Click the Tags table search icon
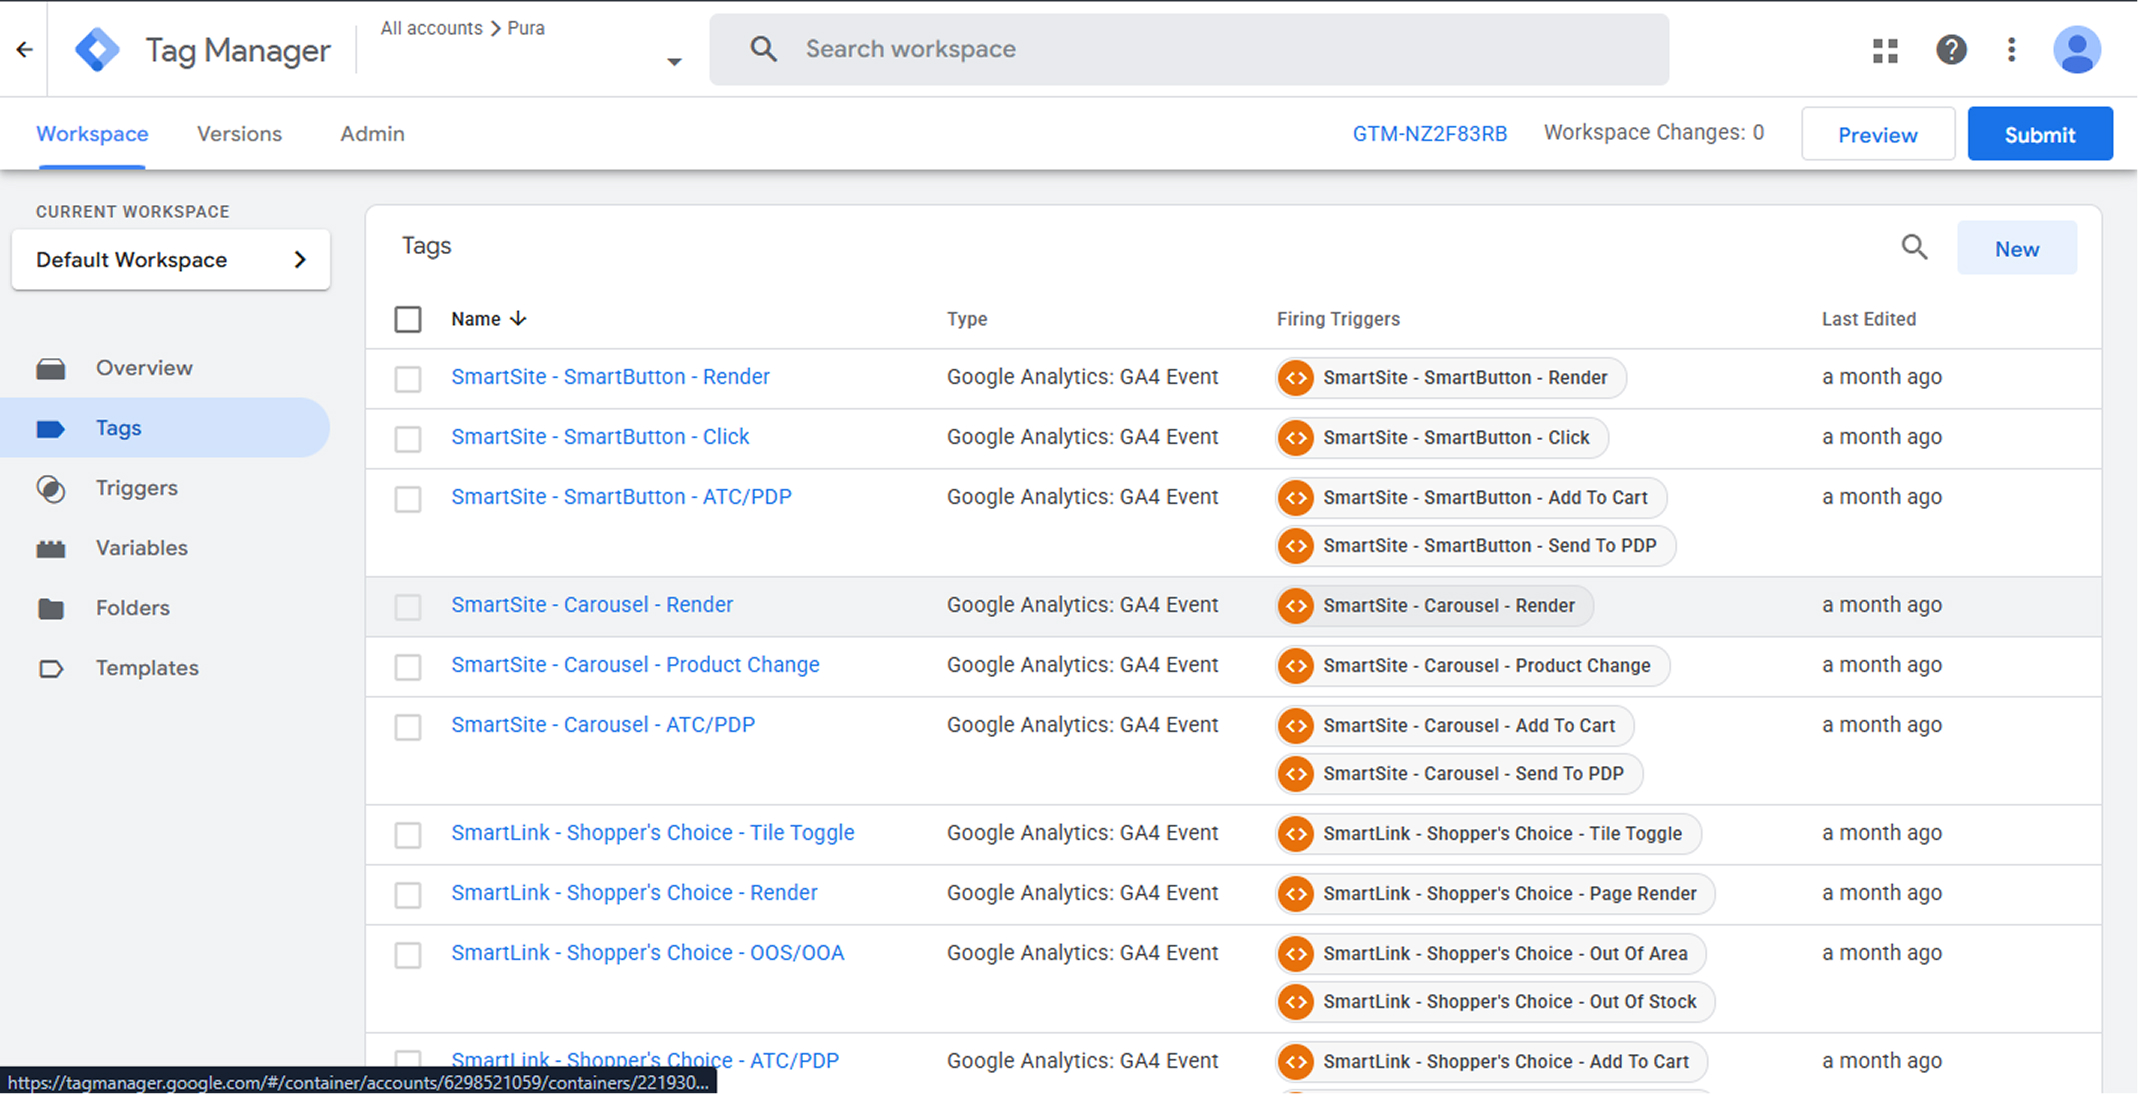The width and height of the screenshot is (2138, 1094). click(1914, 247)
